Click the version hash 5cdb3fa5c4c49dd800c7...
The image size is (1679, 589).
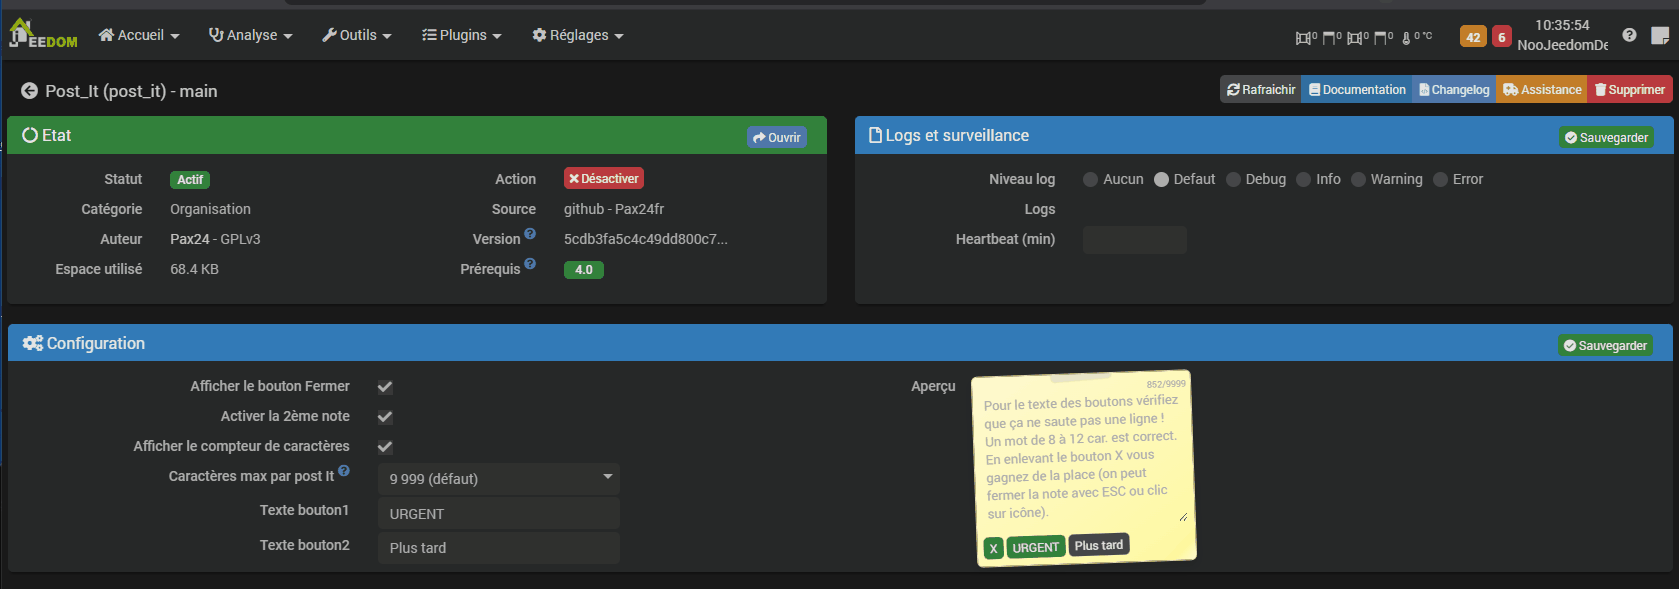click(x=646, y=239)
